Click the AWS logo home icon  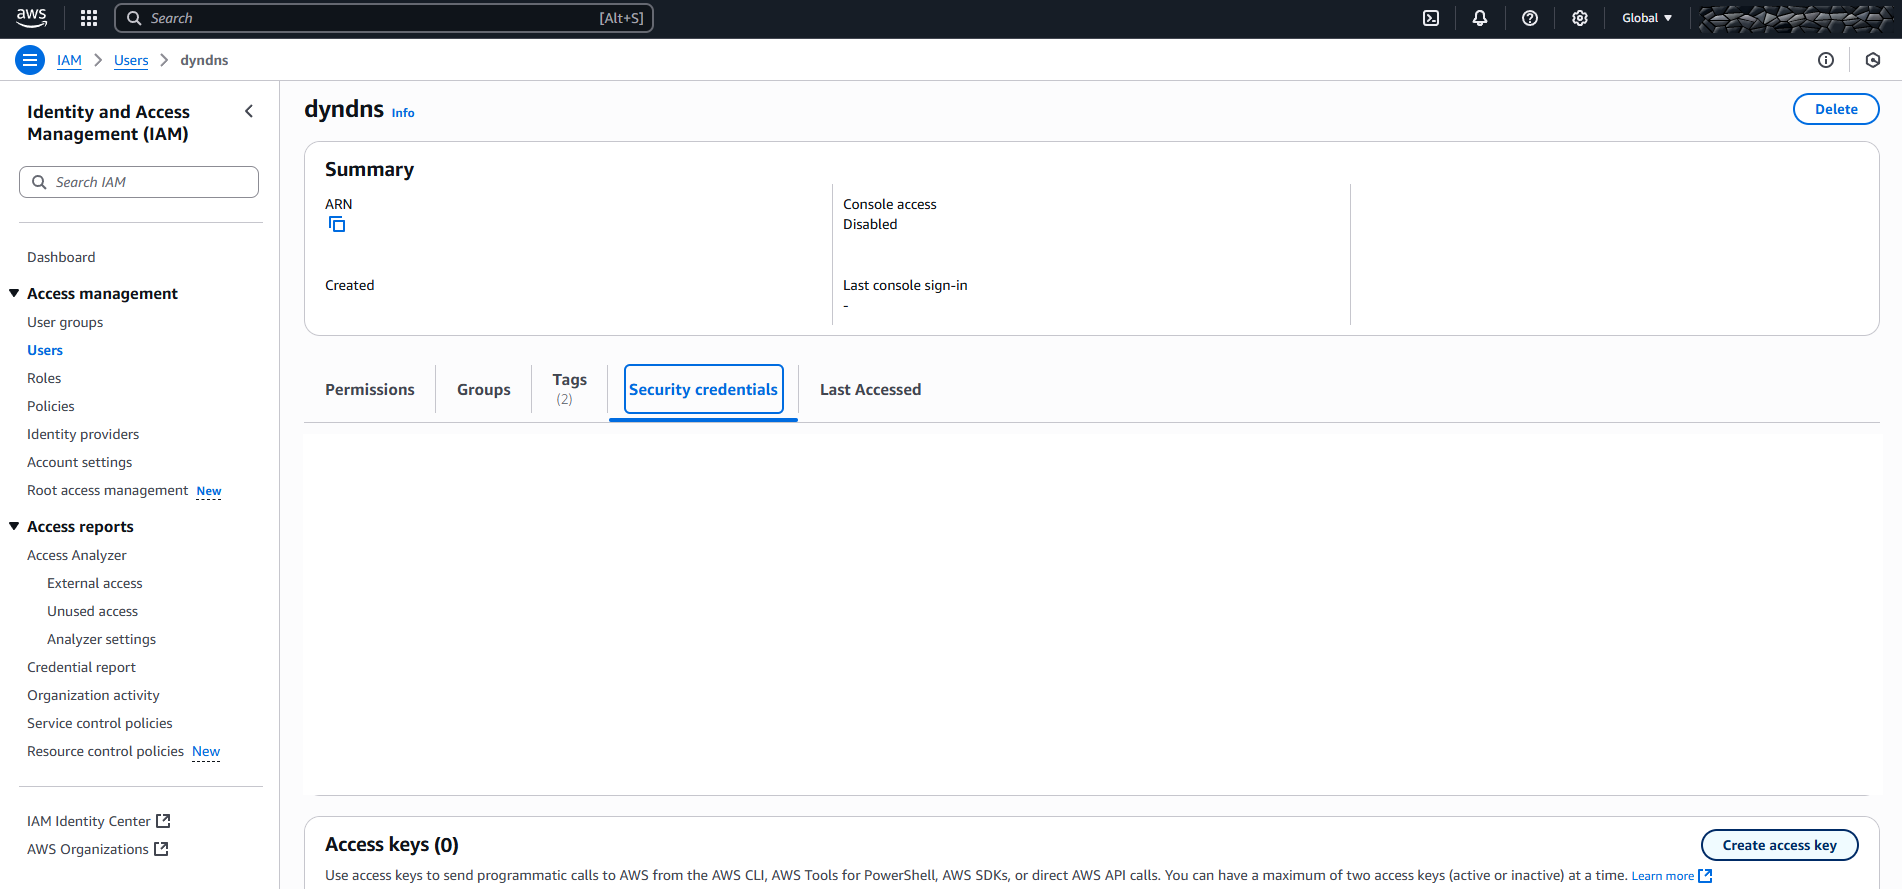pyautogui.click(x=31, y=18)
